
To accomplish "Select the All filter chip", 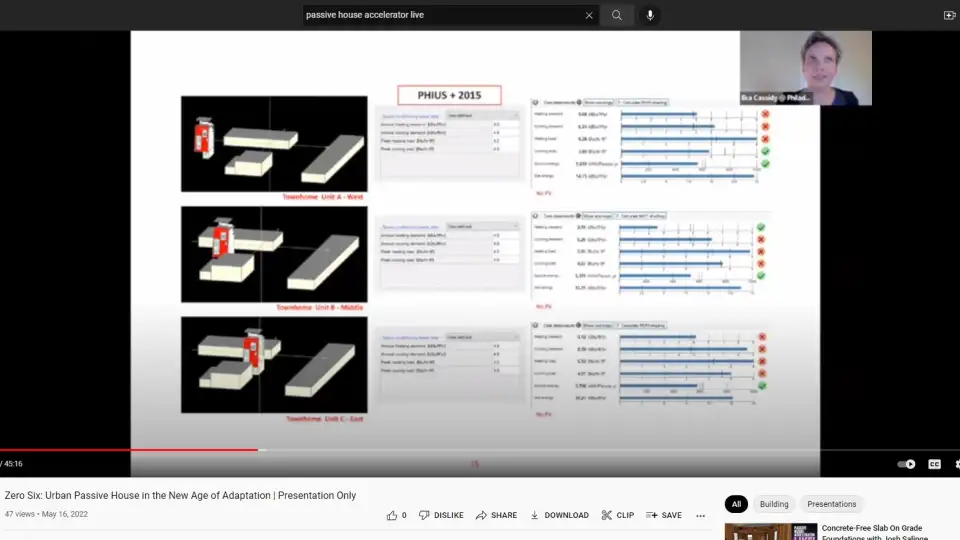I will (x=736, y=504).
